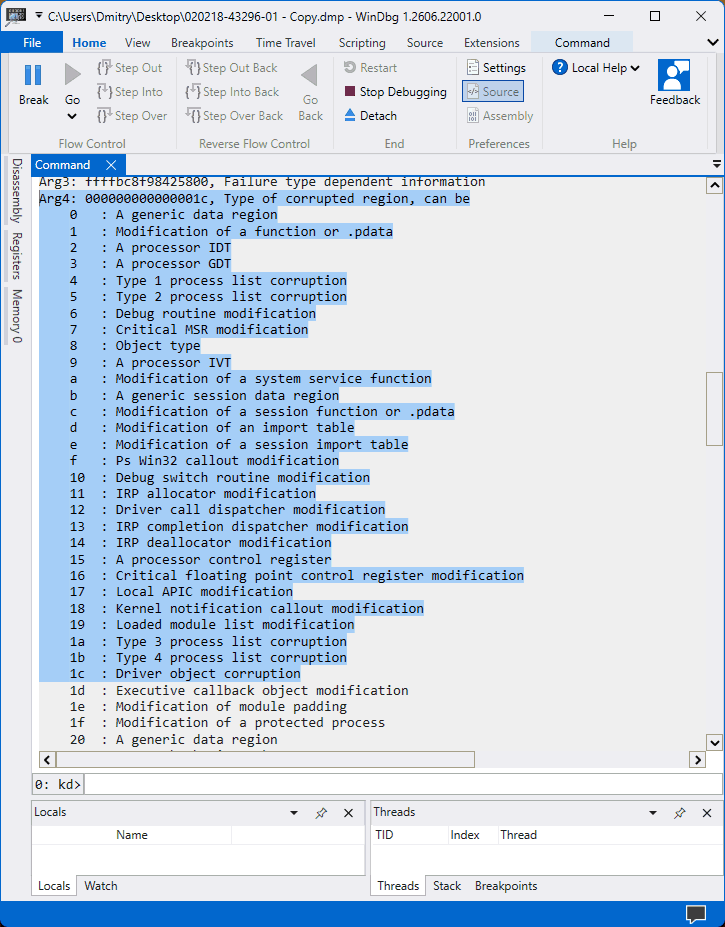Viewport: 725px width, 927px height.
Task: Click the Break pause icon
Action: [x=33, y=76]
